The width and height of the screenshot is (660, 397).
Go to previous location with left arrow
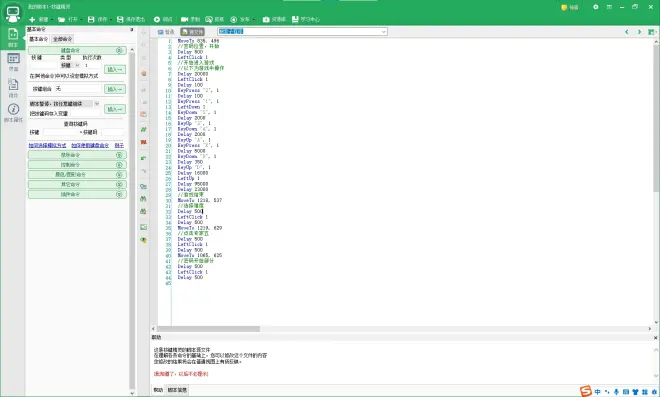pos(627,32)
